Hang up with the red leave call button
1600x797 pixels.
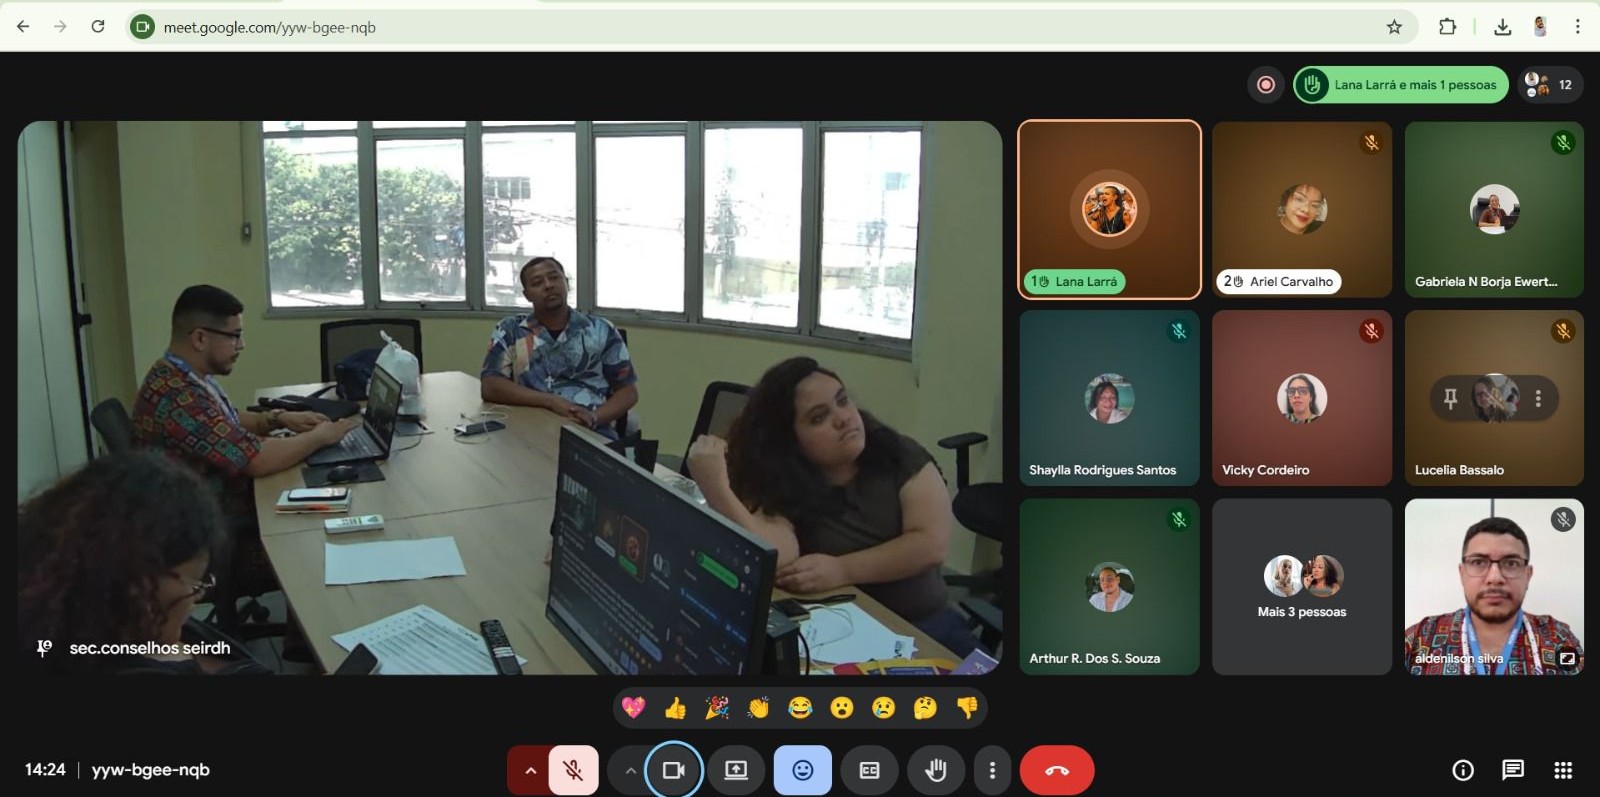click(x=1057, y=770)
